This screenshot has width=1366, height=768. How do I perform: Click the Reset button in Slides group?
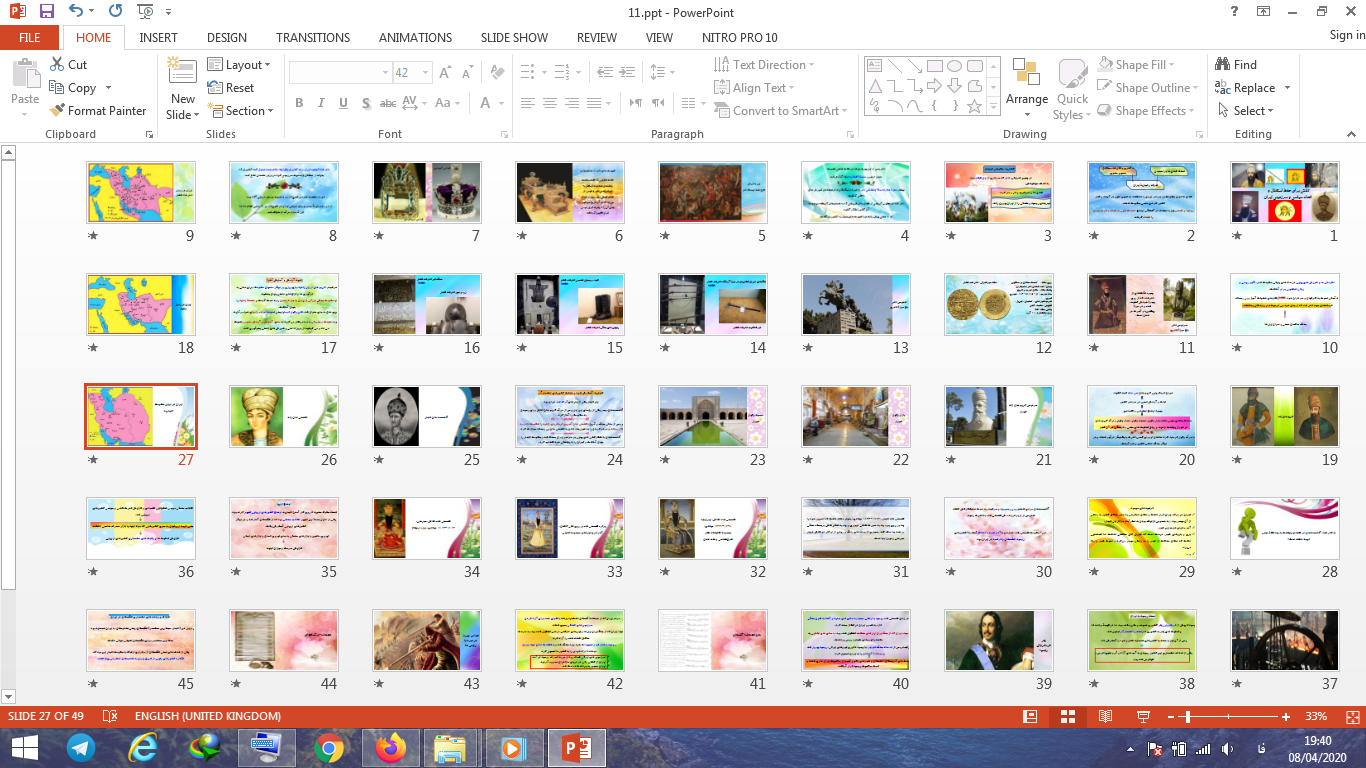coord(231,87)
